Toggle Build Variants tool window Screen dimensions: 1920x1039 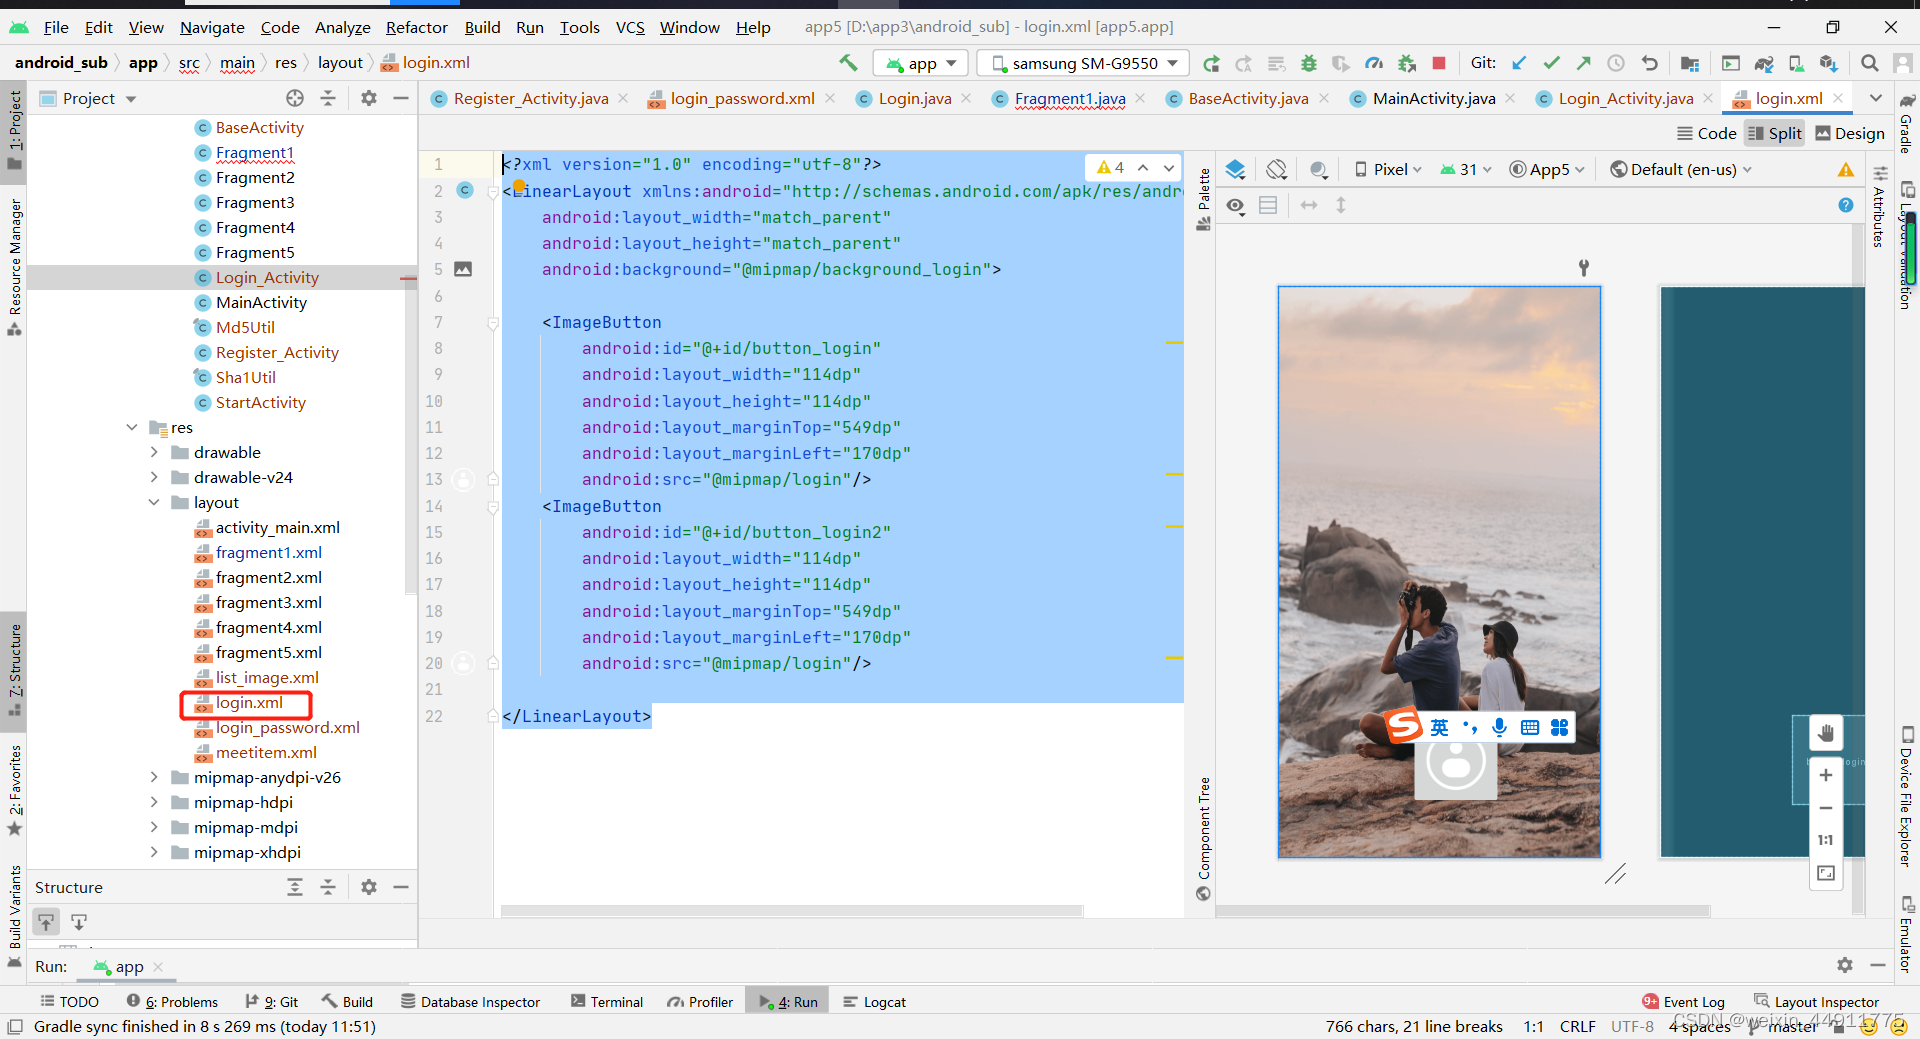click(x=14, y=915)
